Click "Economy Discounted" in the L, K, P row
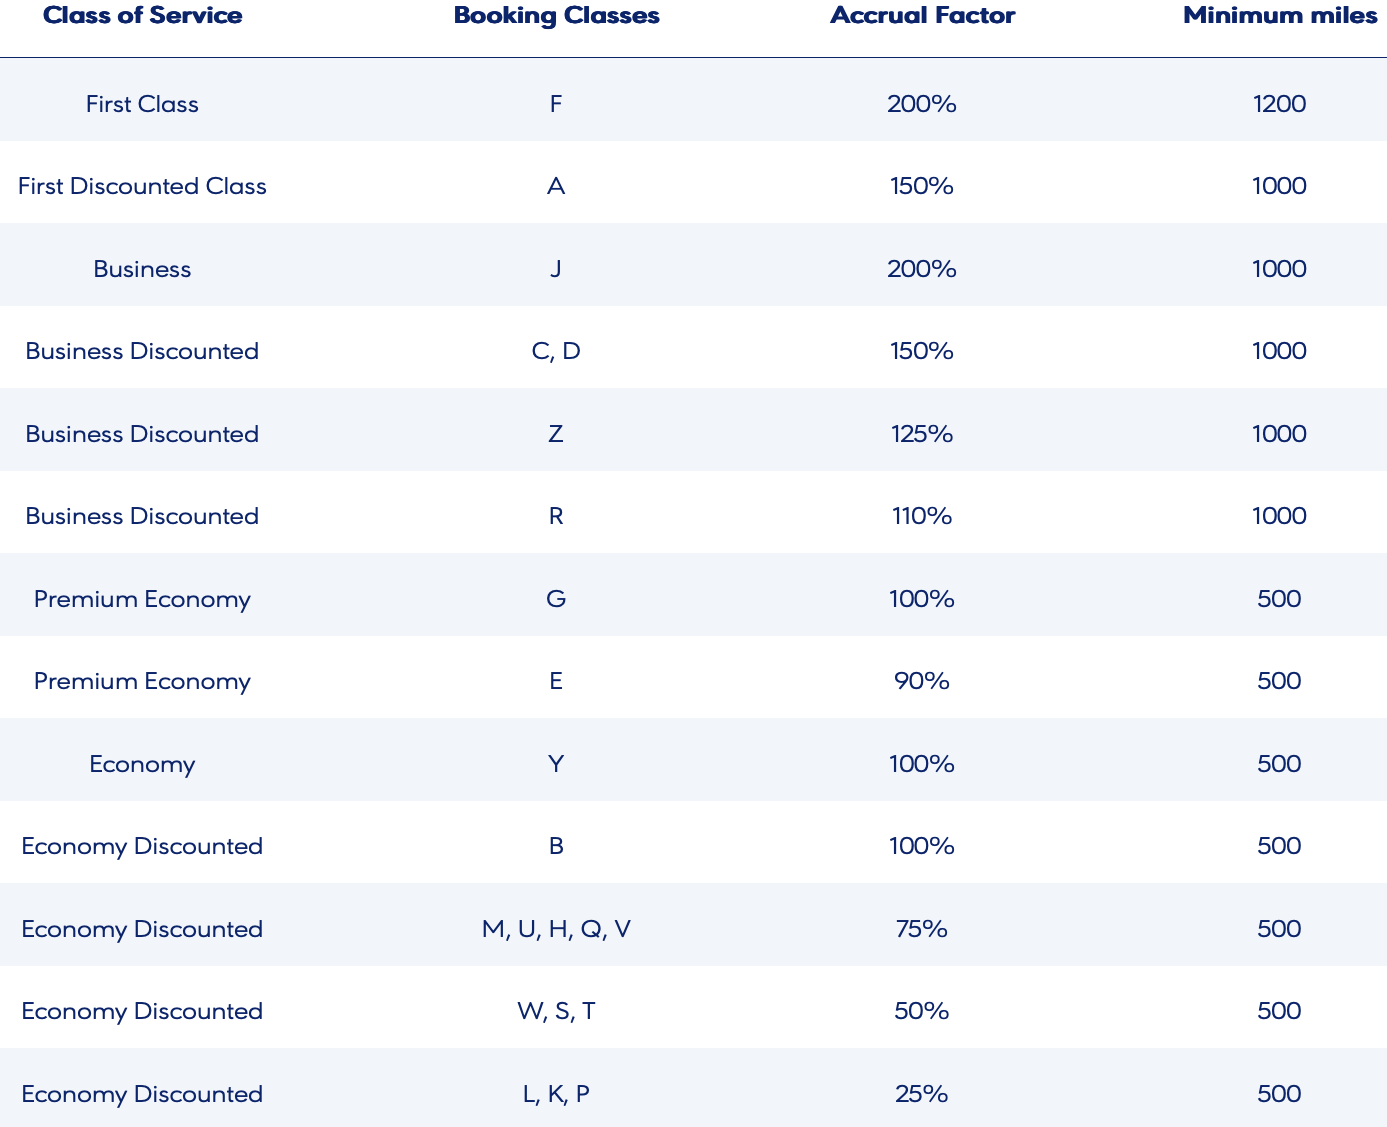This screenshot has width=1387, height=1127. point(142,1094)
